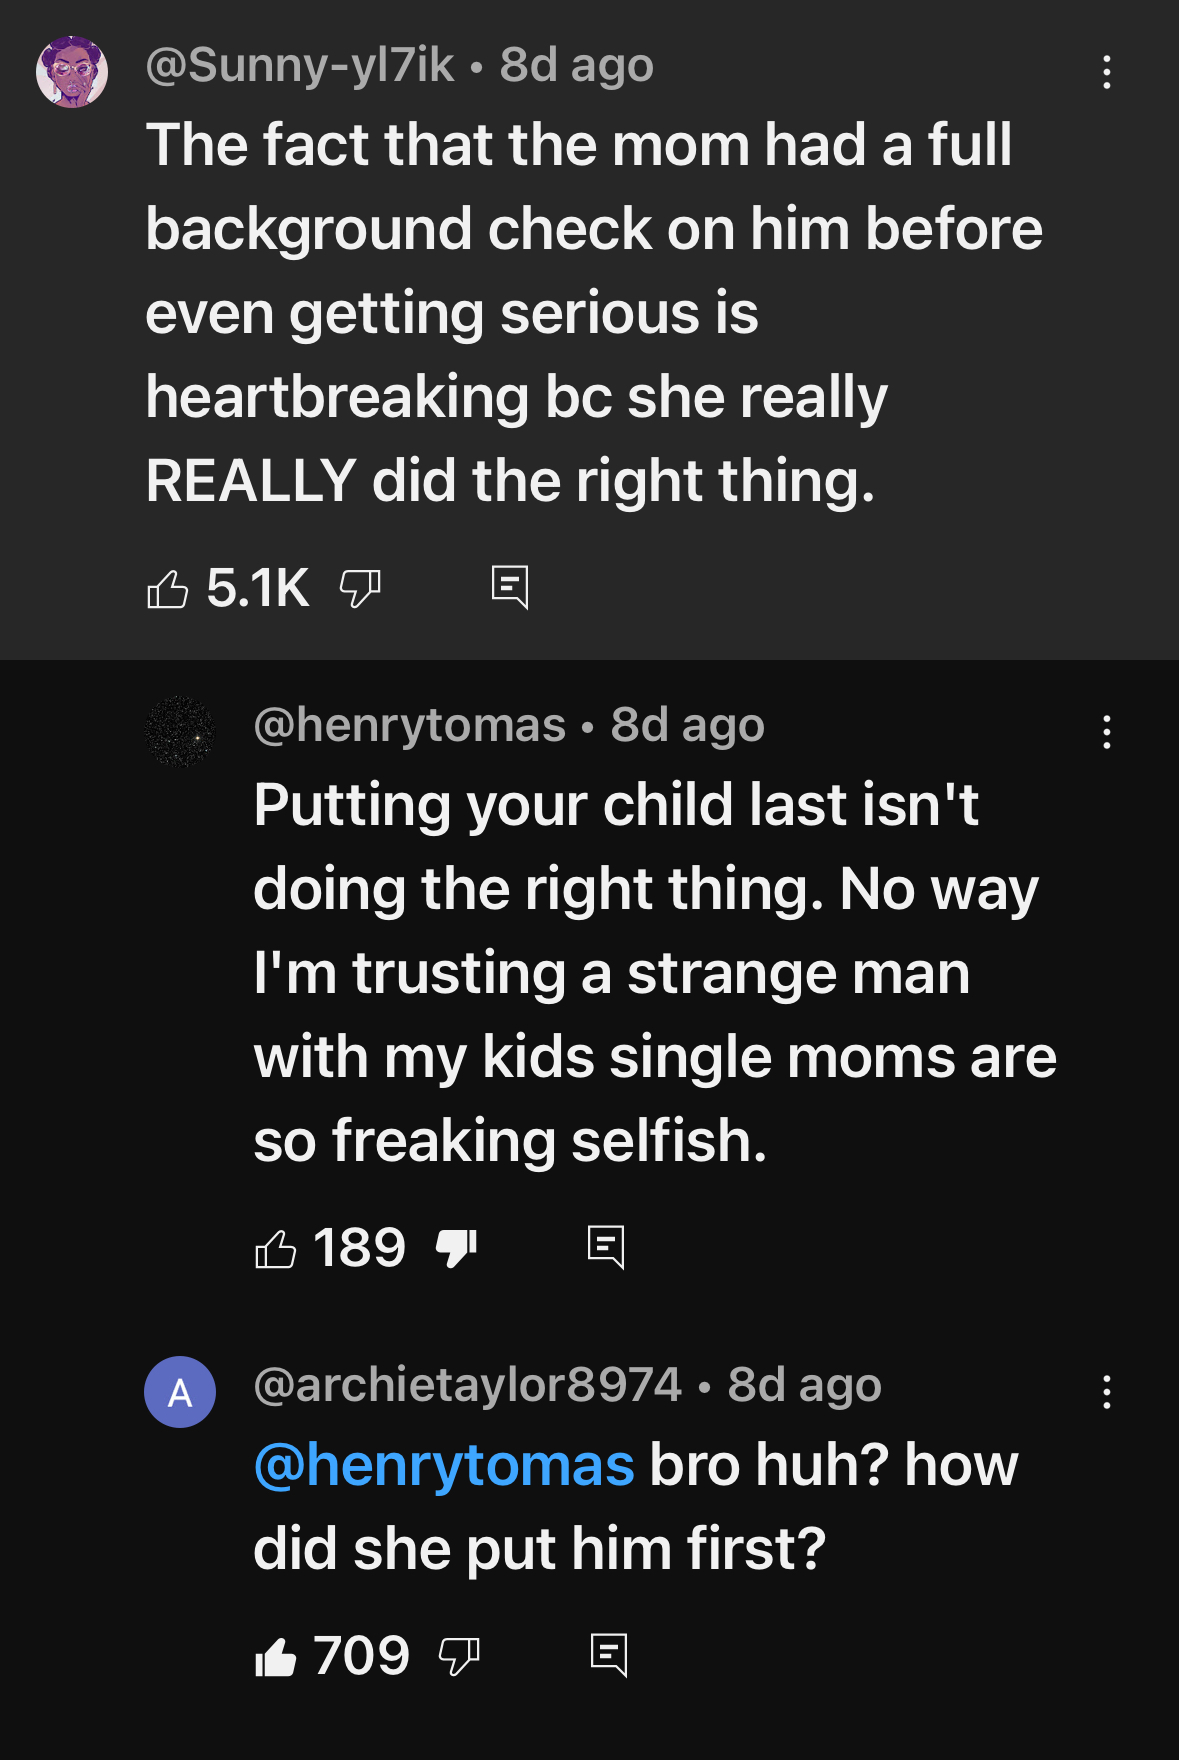Dislike the @archietaylor8974 reply
Screen dimensions: 1179x1760
coord(460,1656)
